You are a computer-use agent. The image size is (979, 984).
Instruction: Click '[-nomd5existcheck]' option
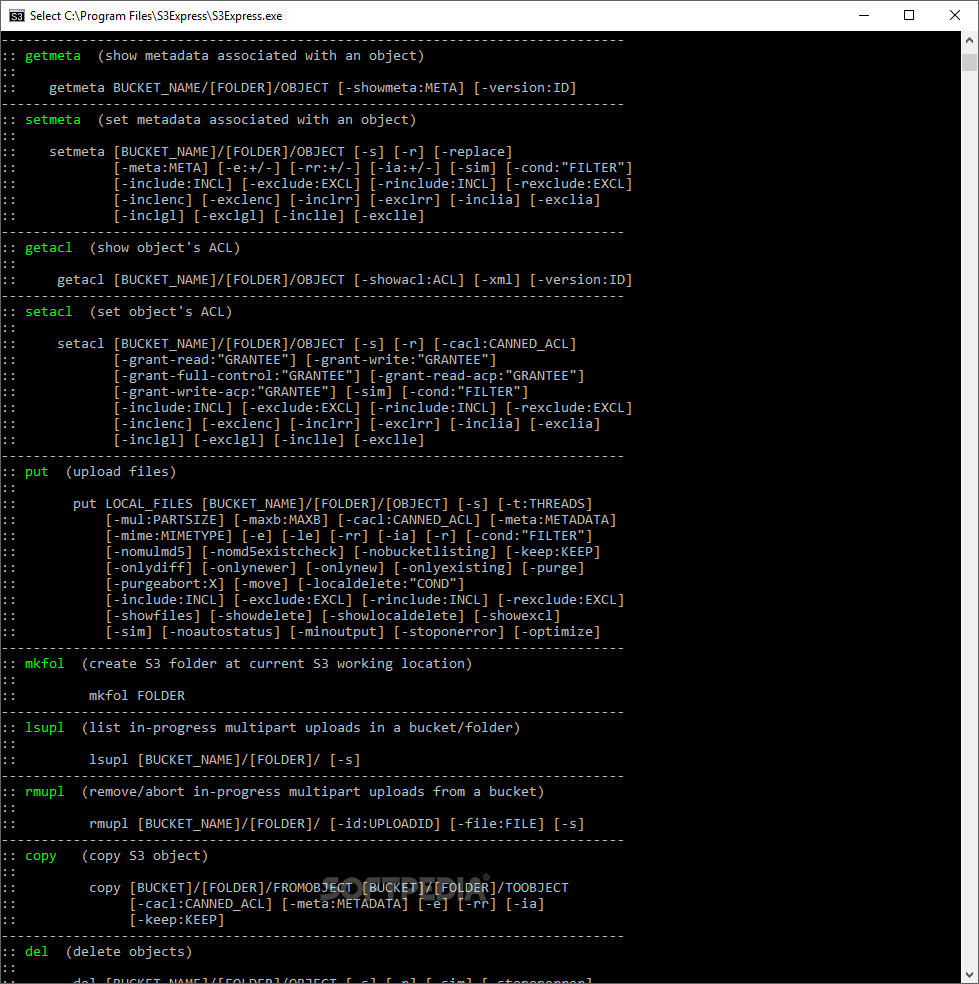tap(273, 552)
